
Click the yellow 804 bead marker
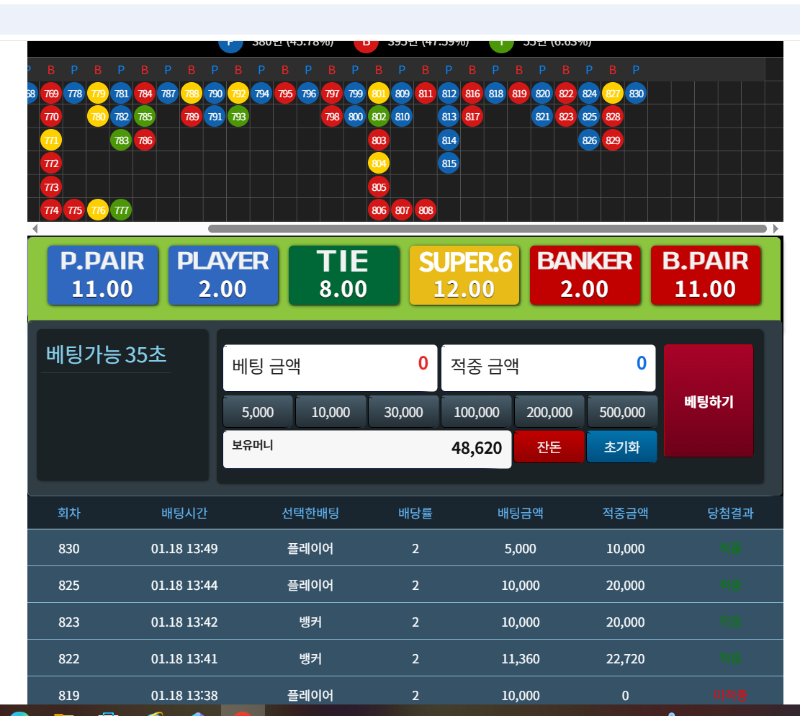coord(378,163)
